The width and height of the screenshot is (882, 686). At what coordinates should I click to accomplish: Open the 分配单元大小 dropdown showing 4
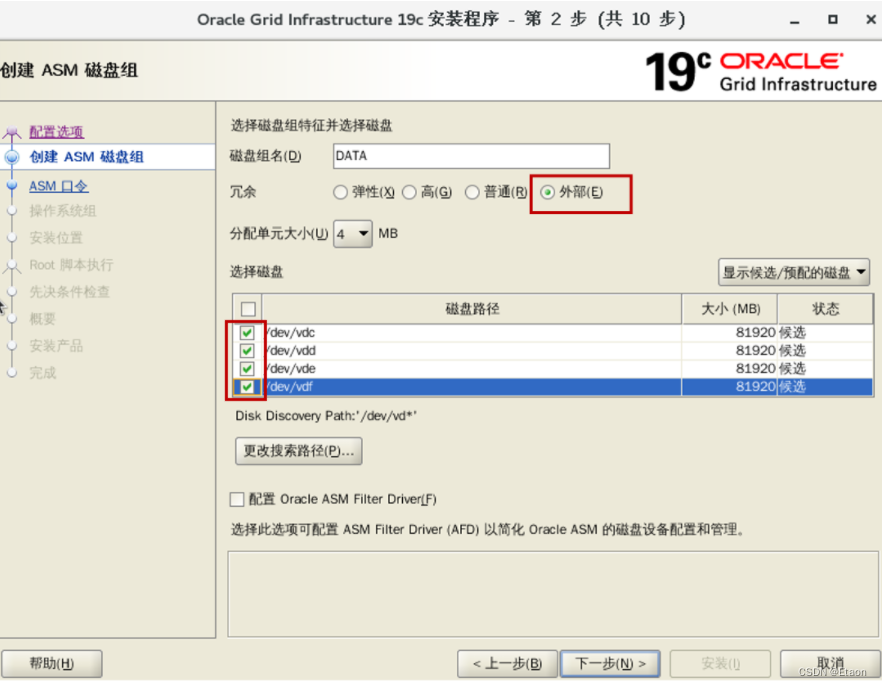(x=353, y=233)
